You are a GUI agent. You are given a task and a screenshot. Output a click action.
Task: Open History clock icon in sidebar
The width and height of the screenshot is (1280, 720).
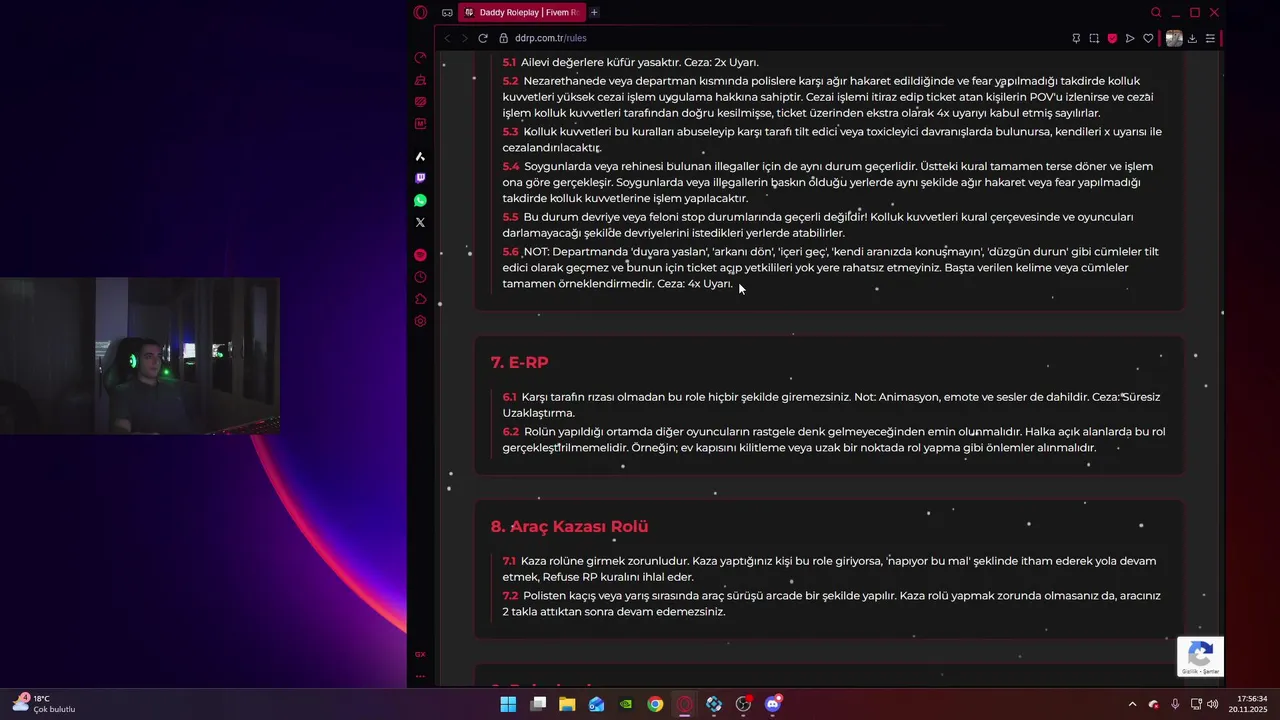[x=420, y=277]
